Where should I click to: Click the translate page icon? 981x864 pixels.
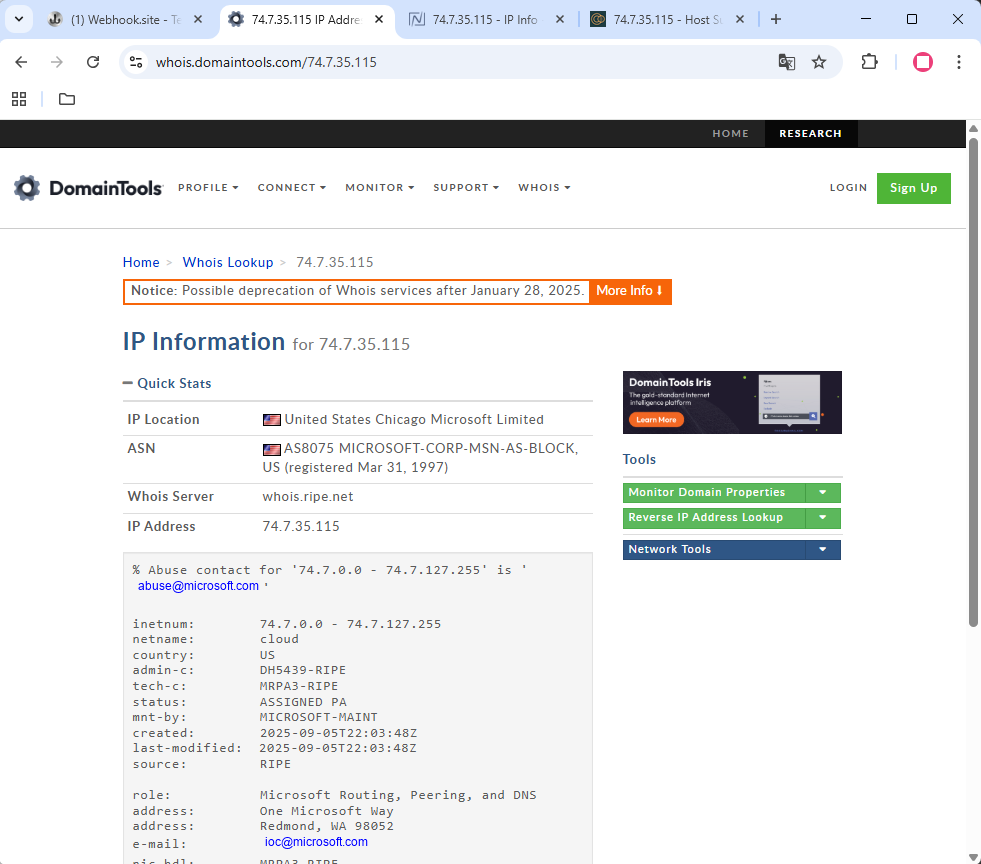click(786, 62)
